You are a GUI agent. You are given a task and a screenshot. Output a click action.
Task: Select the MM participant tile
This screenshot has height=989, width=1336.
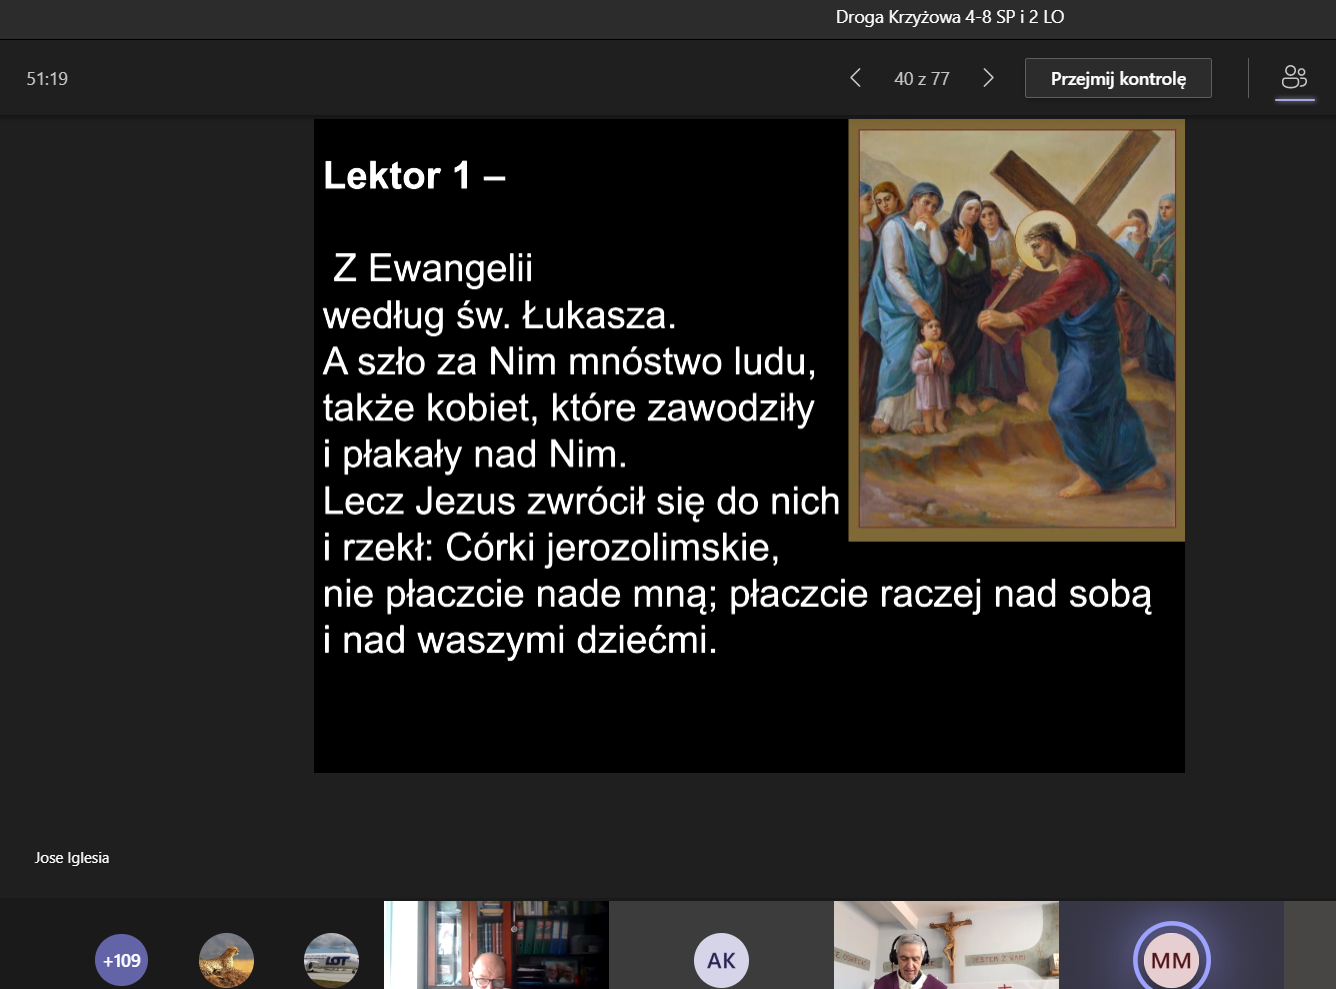click(x=1171, y=945)
